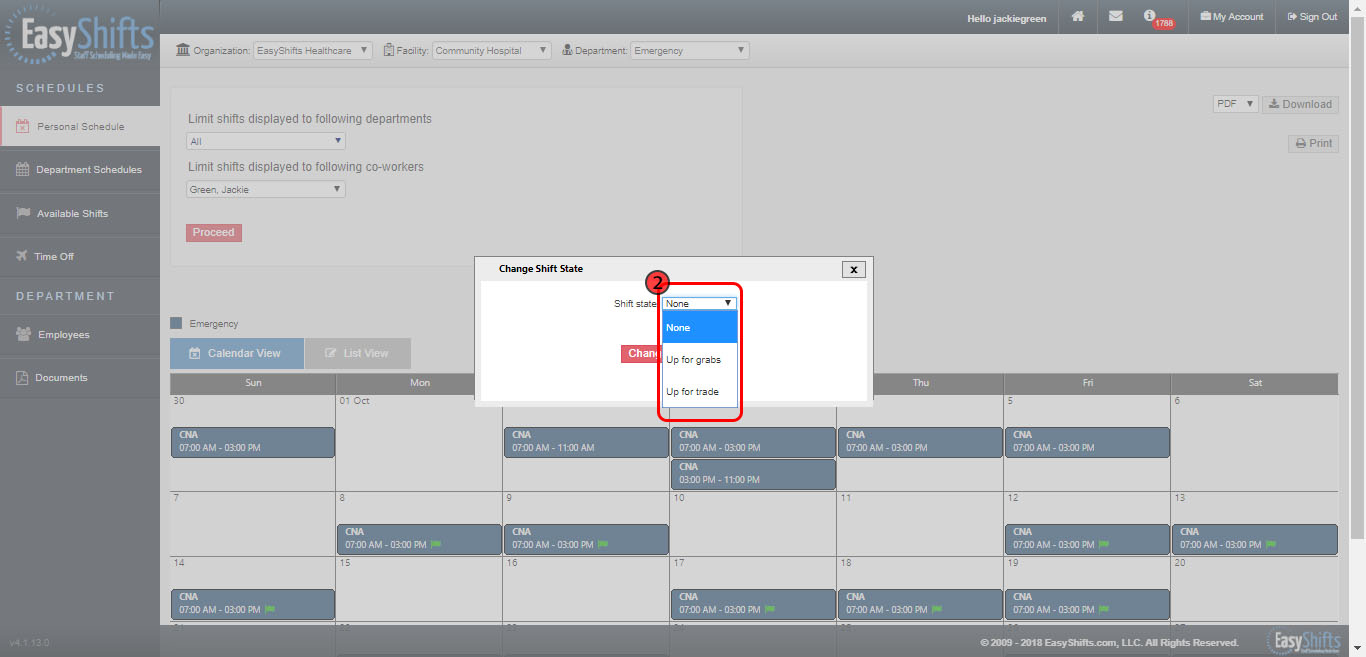Expand the Organization dropdown

coord(313,50)
